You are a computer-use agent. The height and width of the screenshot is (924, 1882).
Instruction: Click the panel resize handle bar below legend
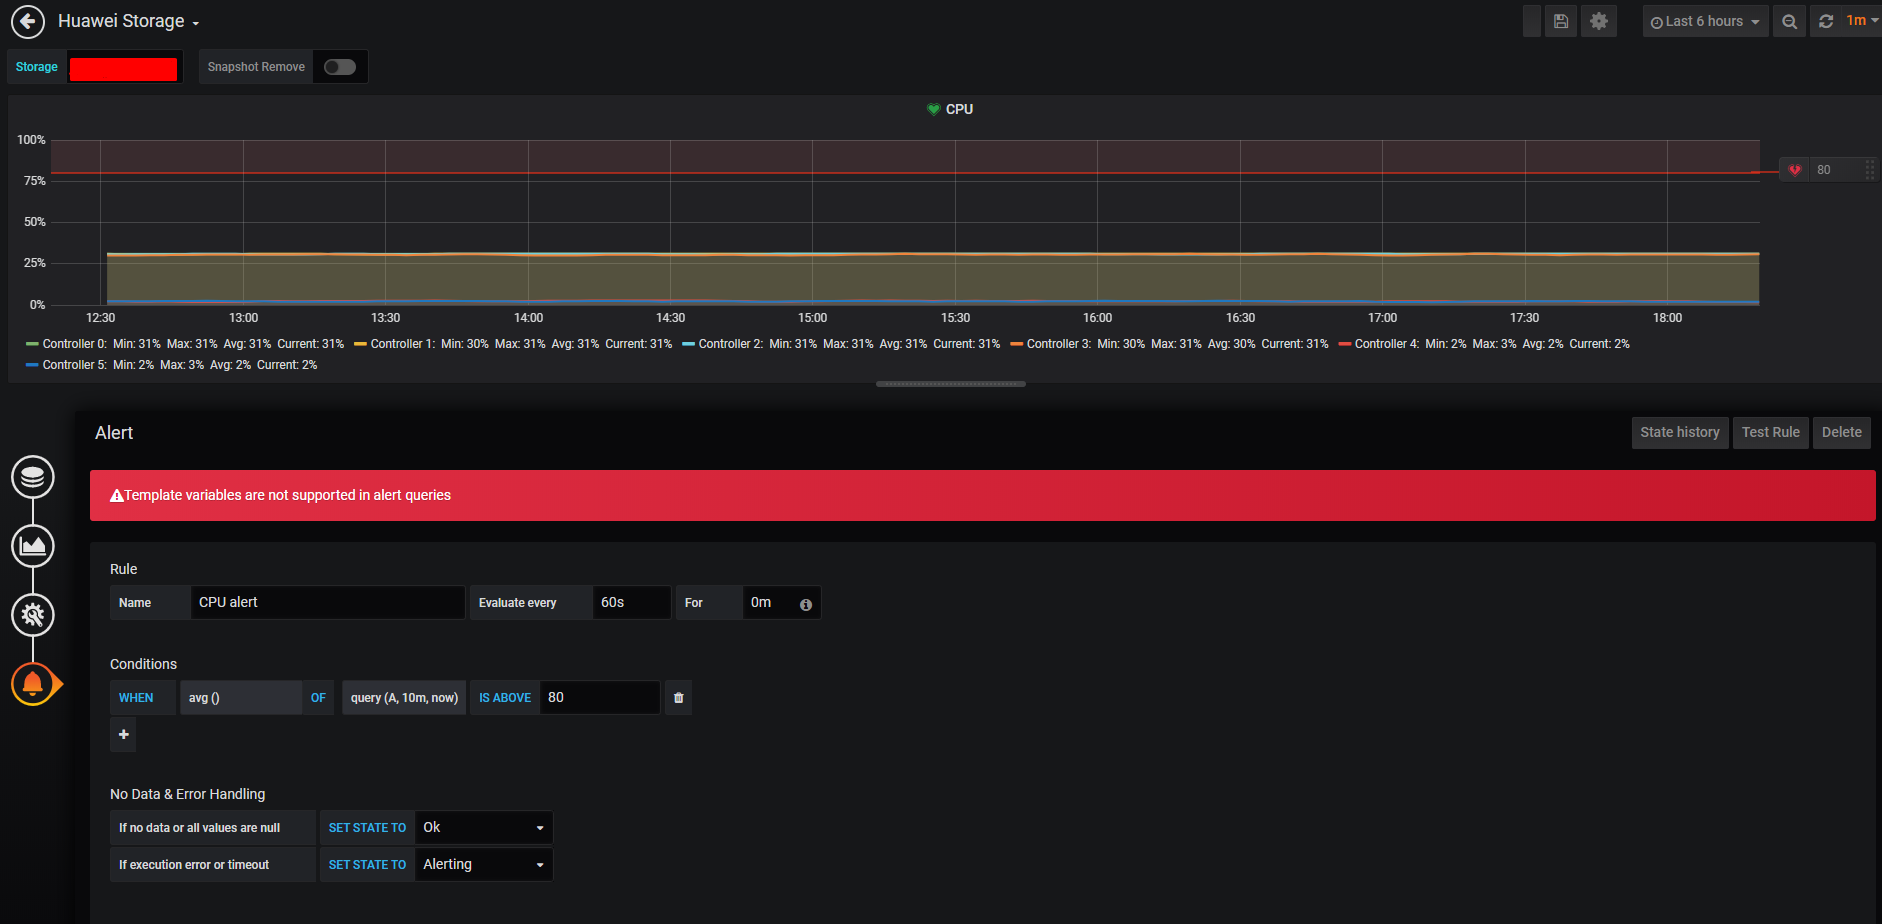951,384
